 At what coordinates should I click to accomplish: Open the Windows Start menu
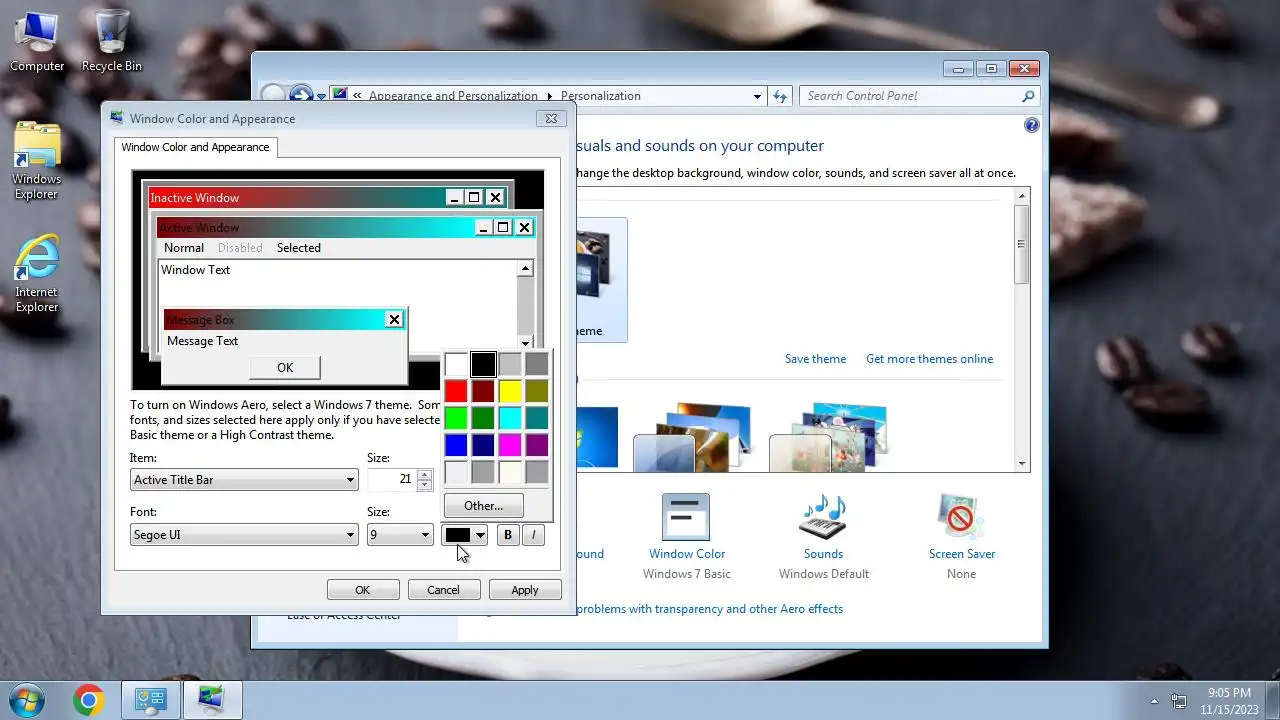(x=27, y=700)
